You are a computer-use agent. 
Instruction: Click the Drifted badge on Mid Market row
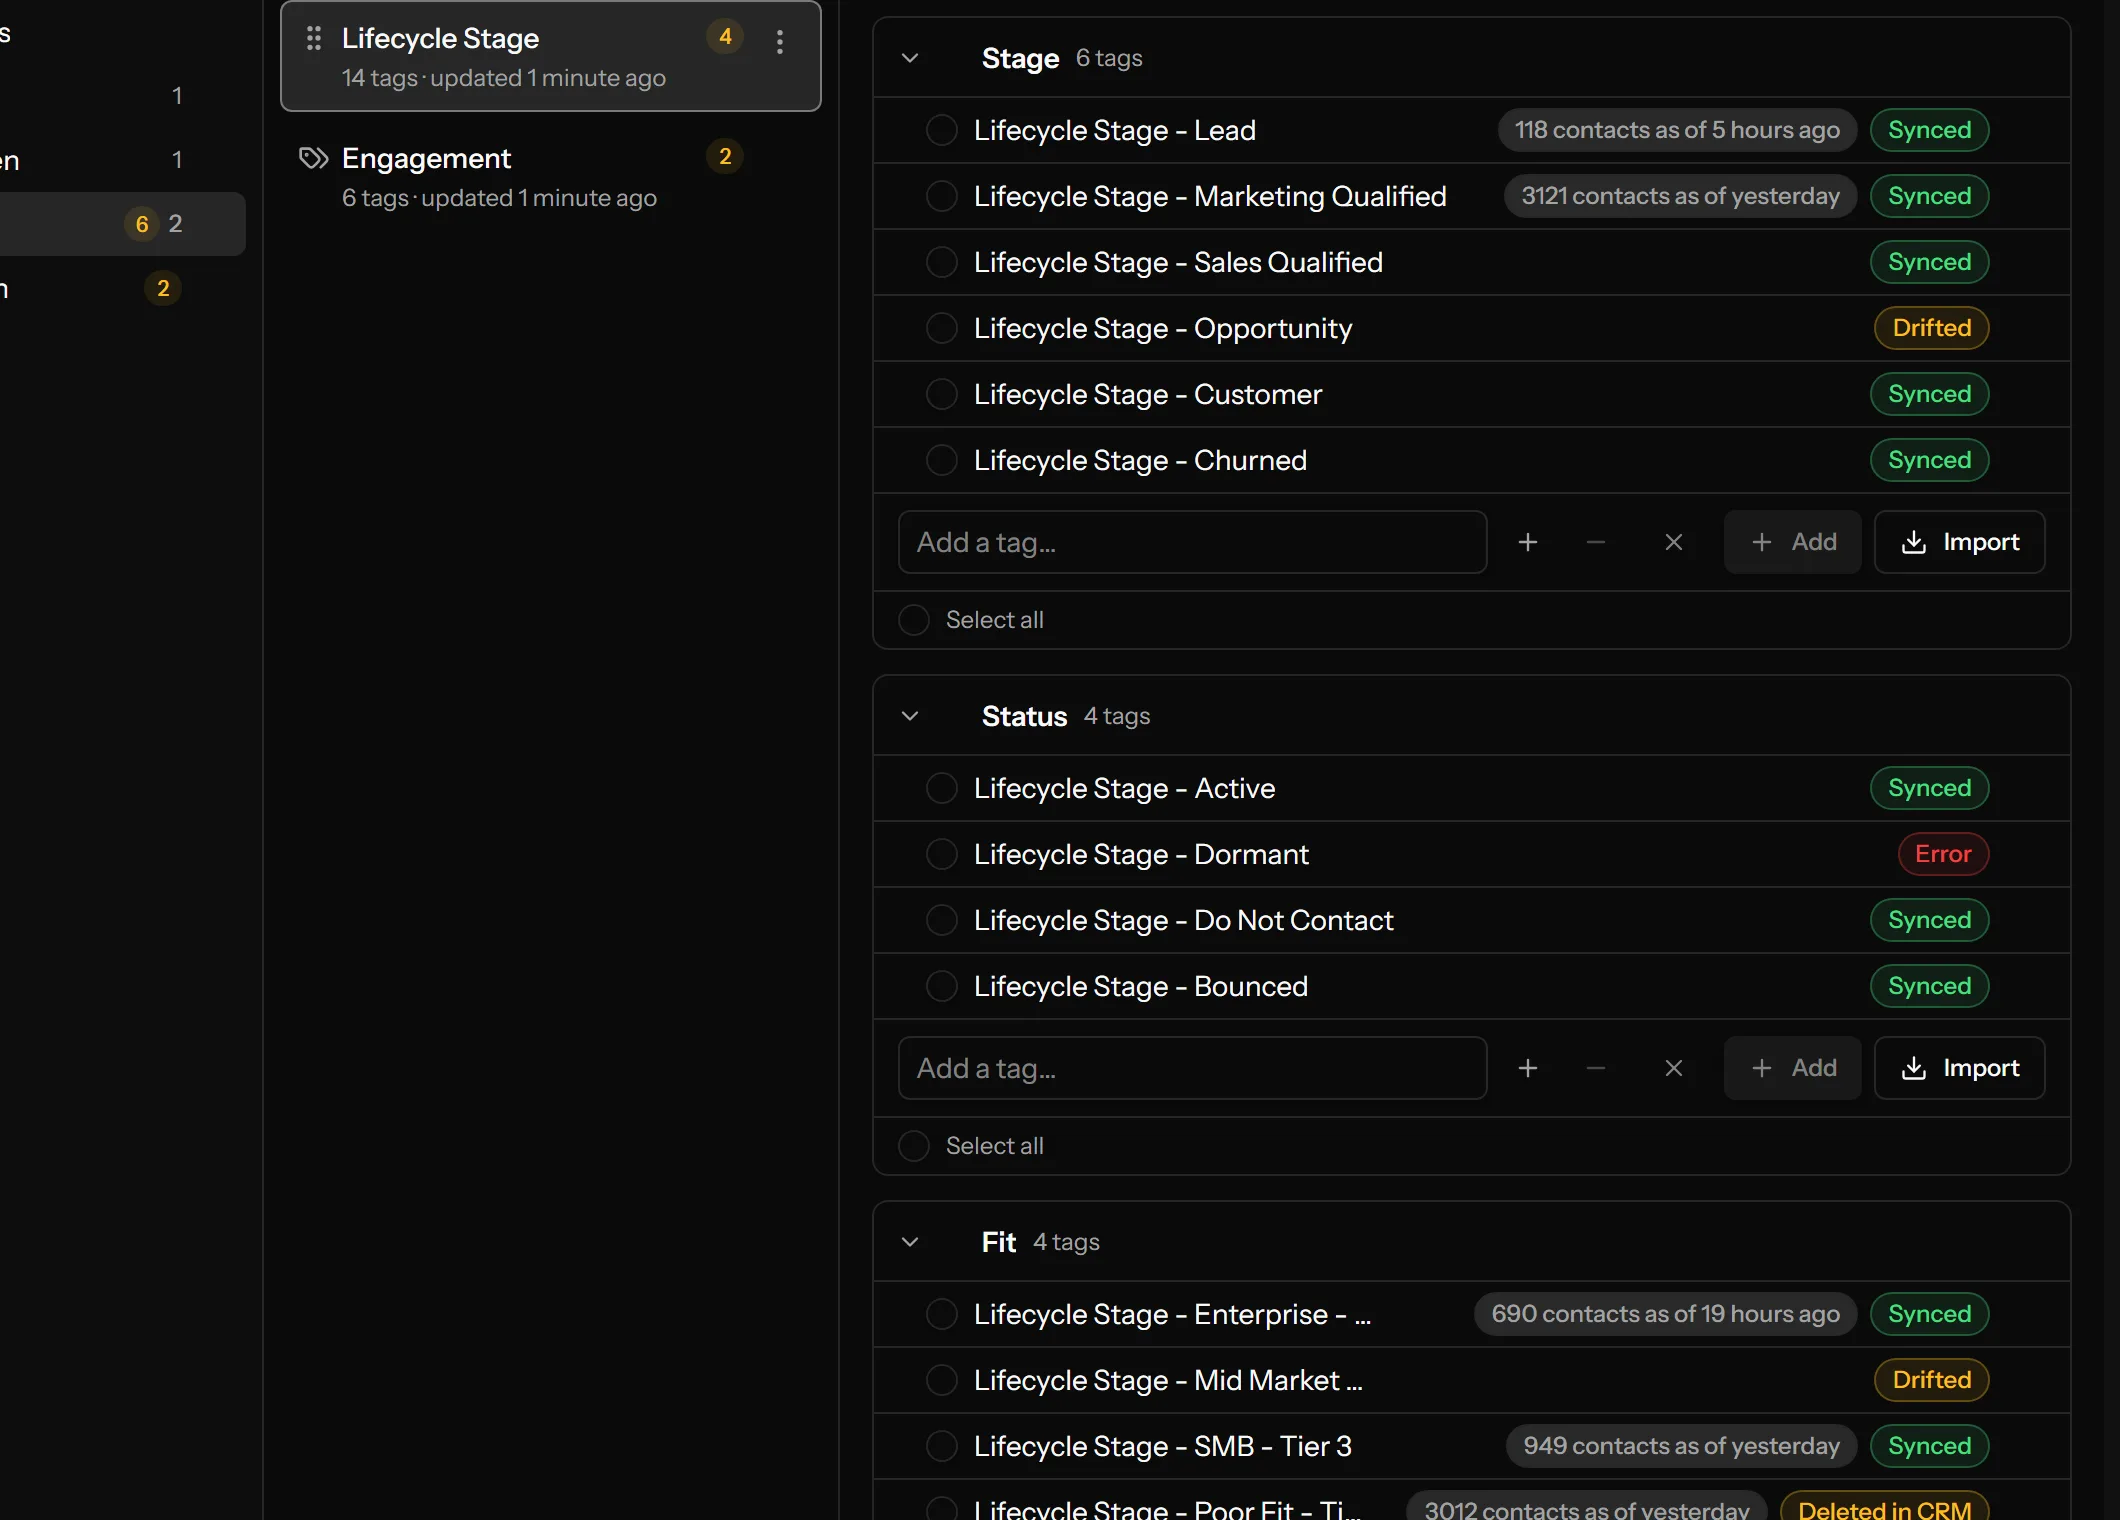coord(1931,1380)
